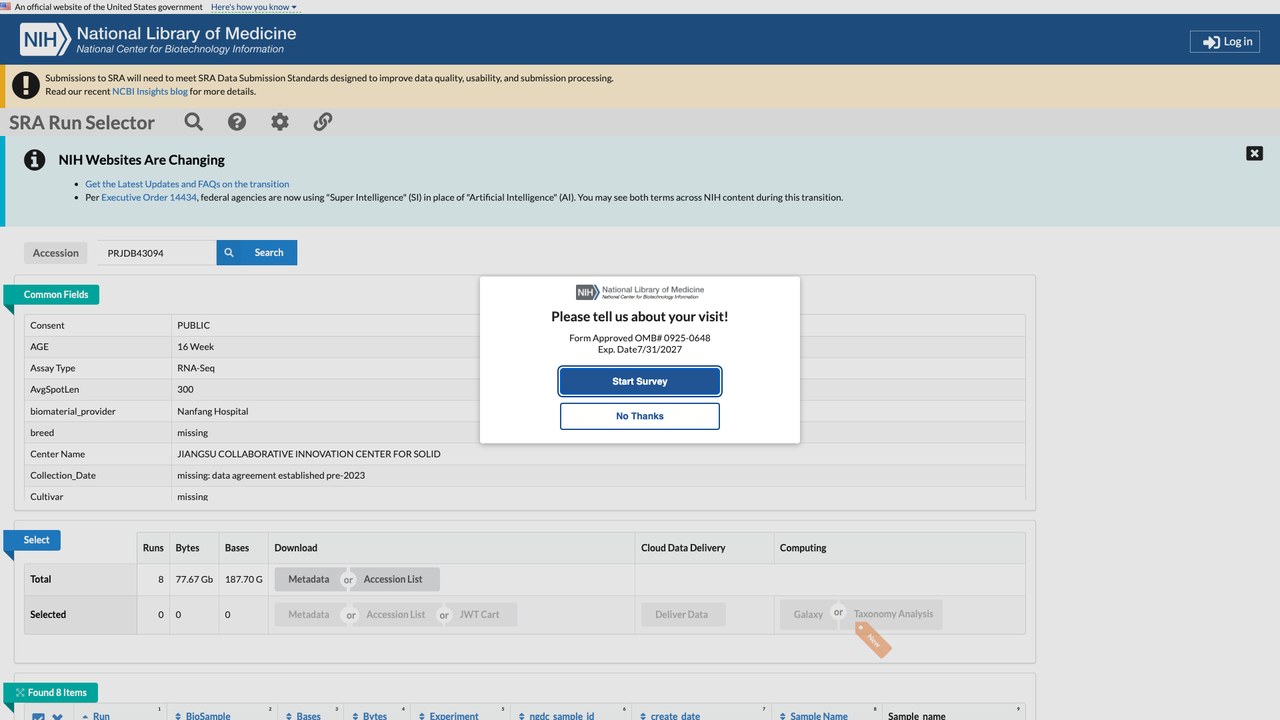This screenshot has height=720, width=1280.
Task: Open the help question mark icon
Action: click(x=237, y=122)
